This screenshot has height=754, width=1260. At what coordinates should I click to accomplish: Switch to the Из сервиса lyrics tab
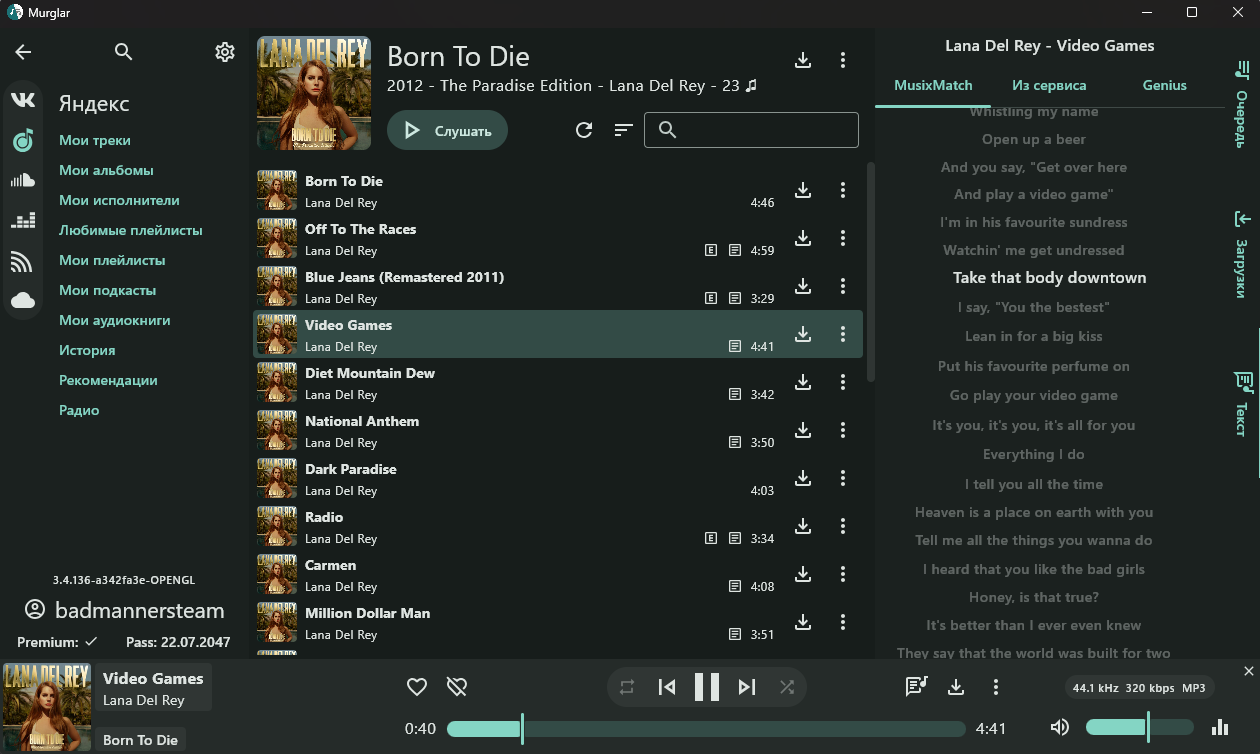point(1048,86)
